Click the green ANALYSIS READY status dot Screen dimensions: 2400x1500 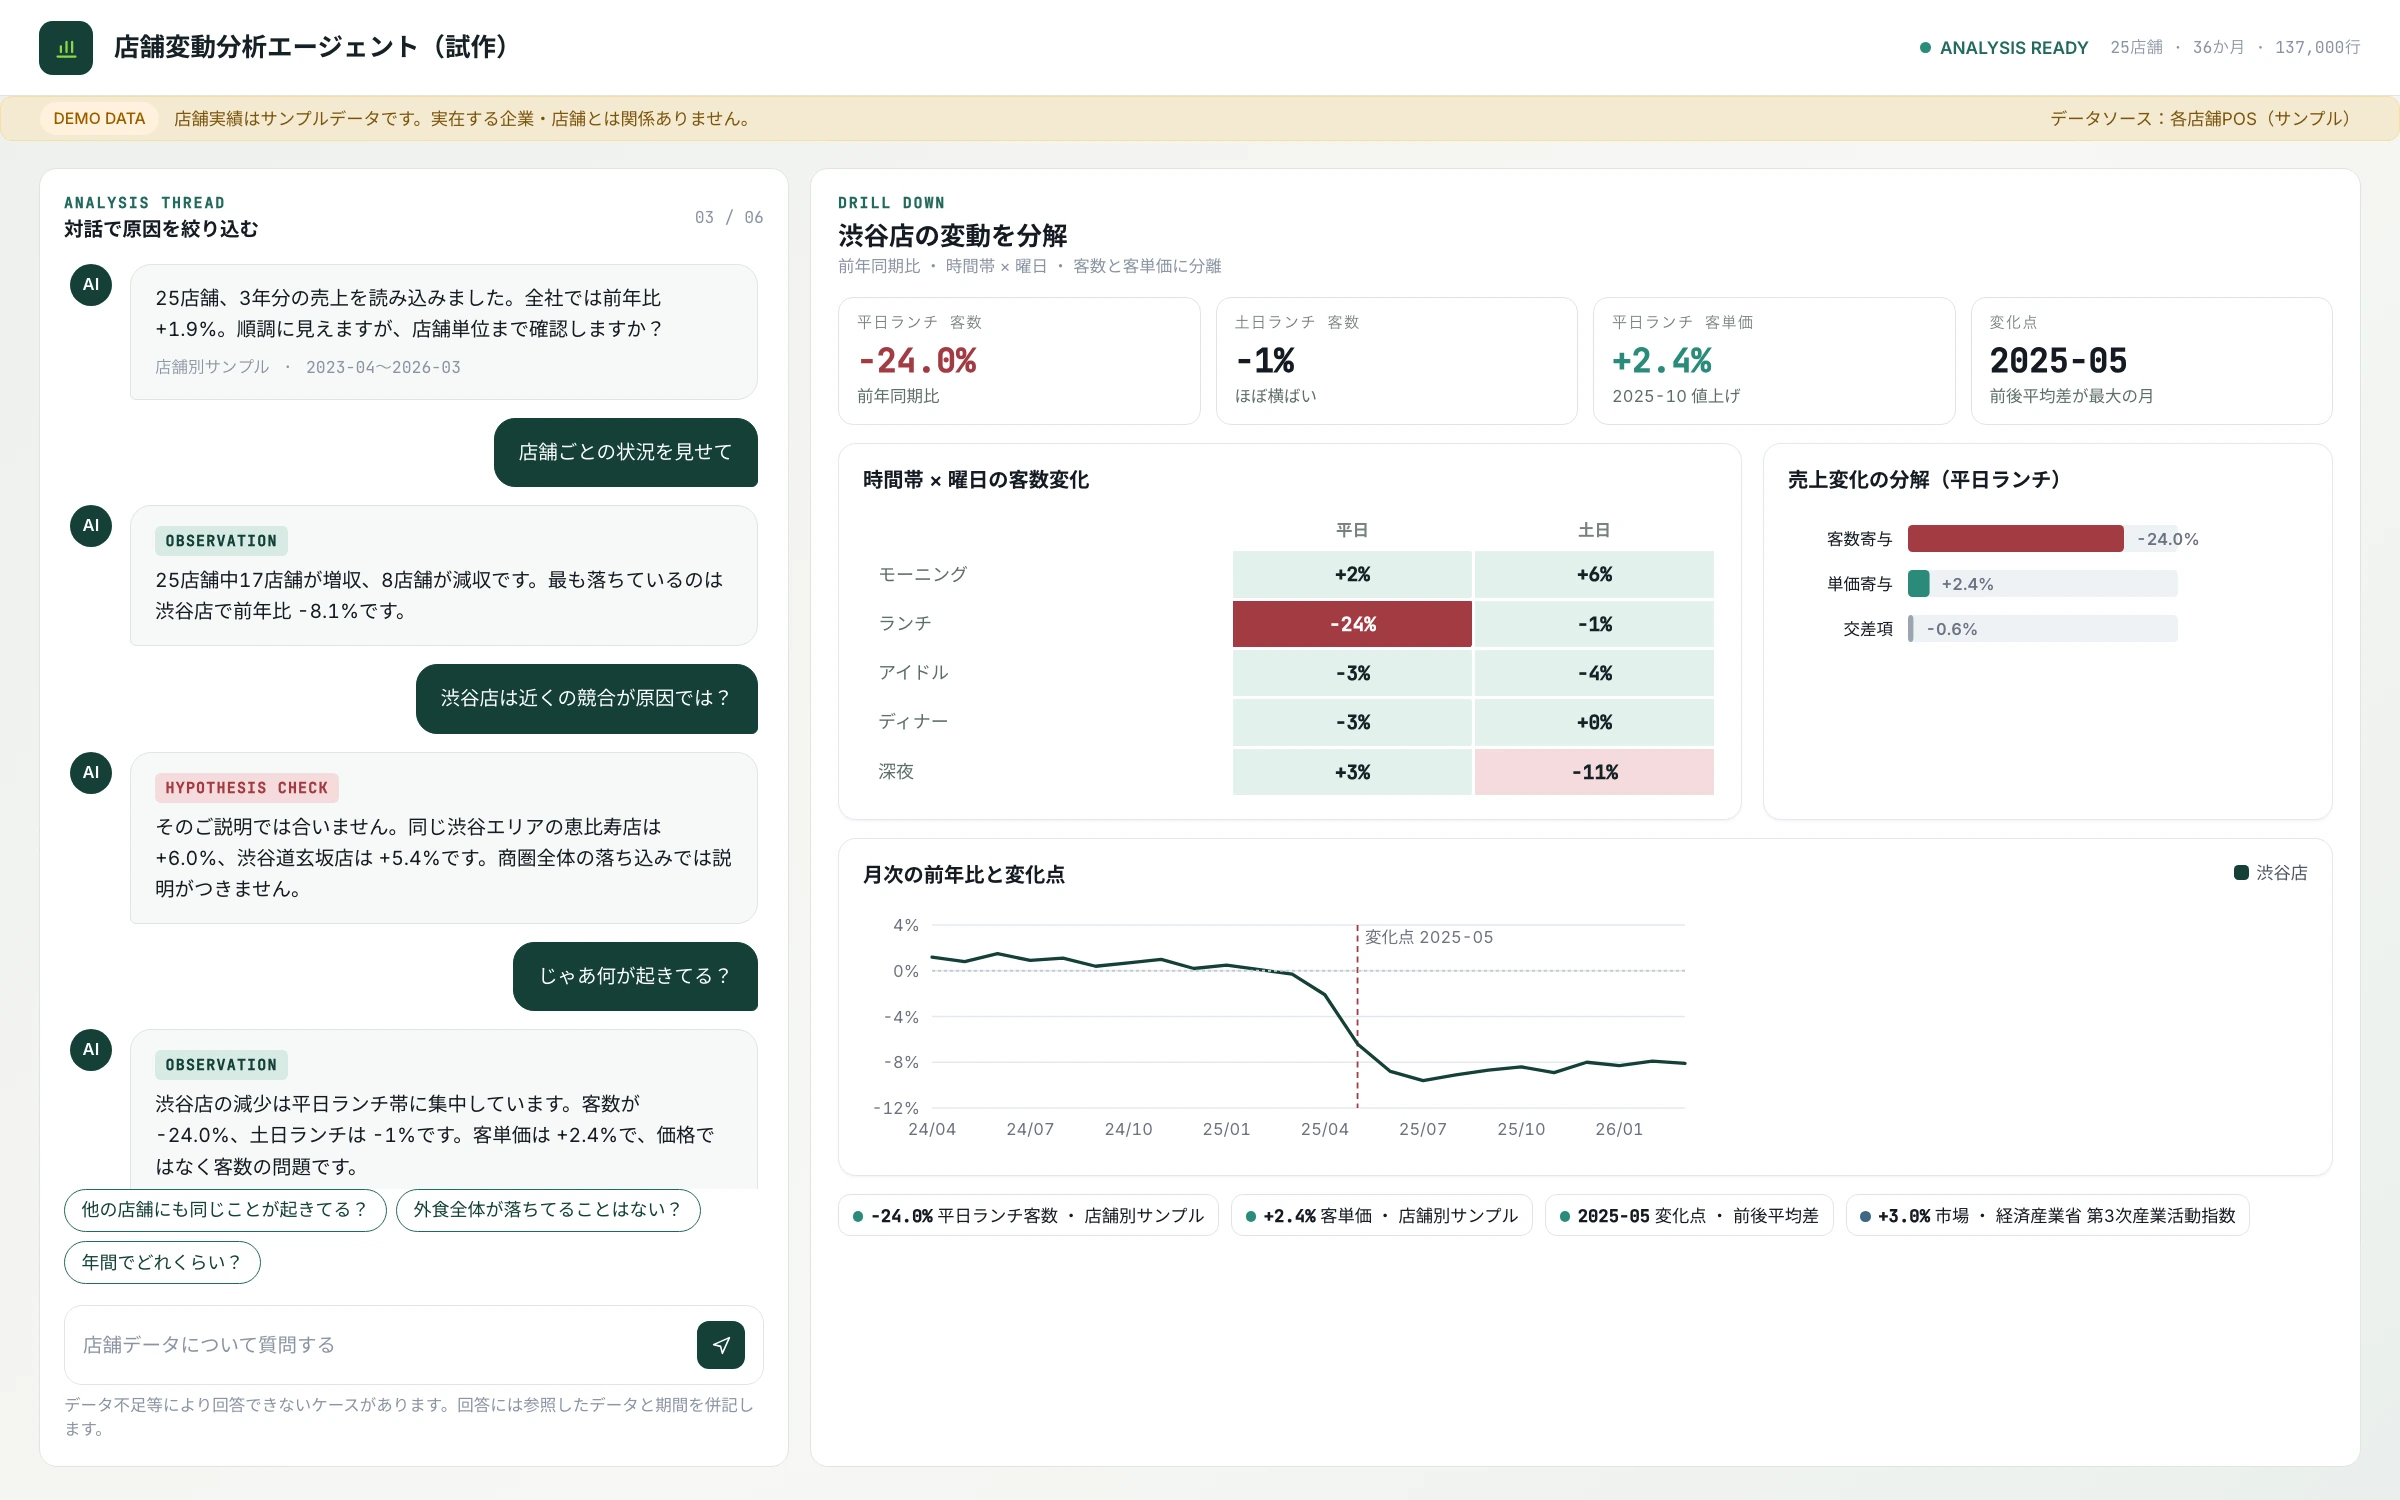tap(1925, 48)
